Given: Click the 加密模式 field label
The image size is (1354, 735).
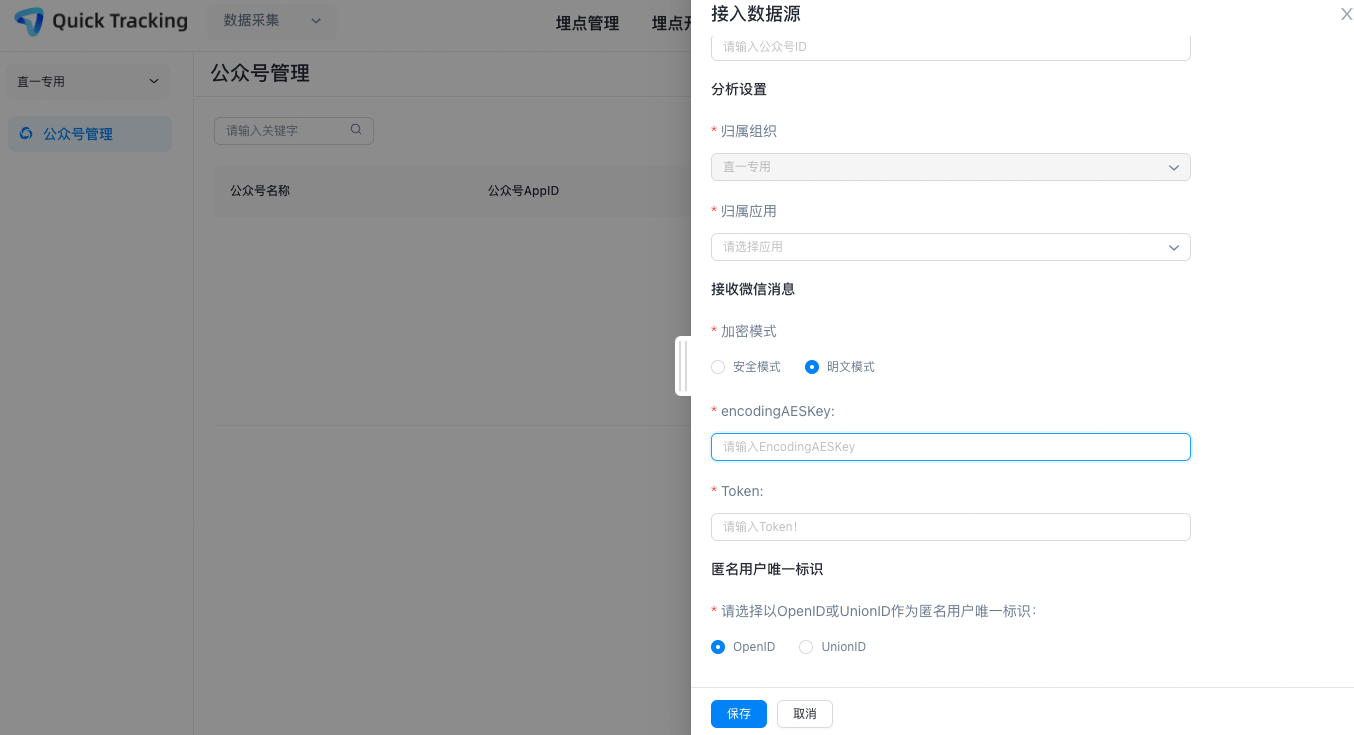Looking at the screenshot, I should 749,331.
